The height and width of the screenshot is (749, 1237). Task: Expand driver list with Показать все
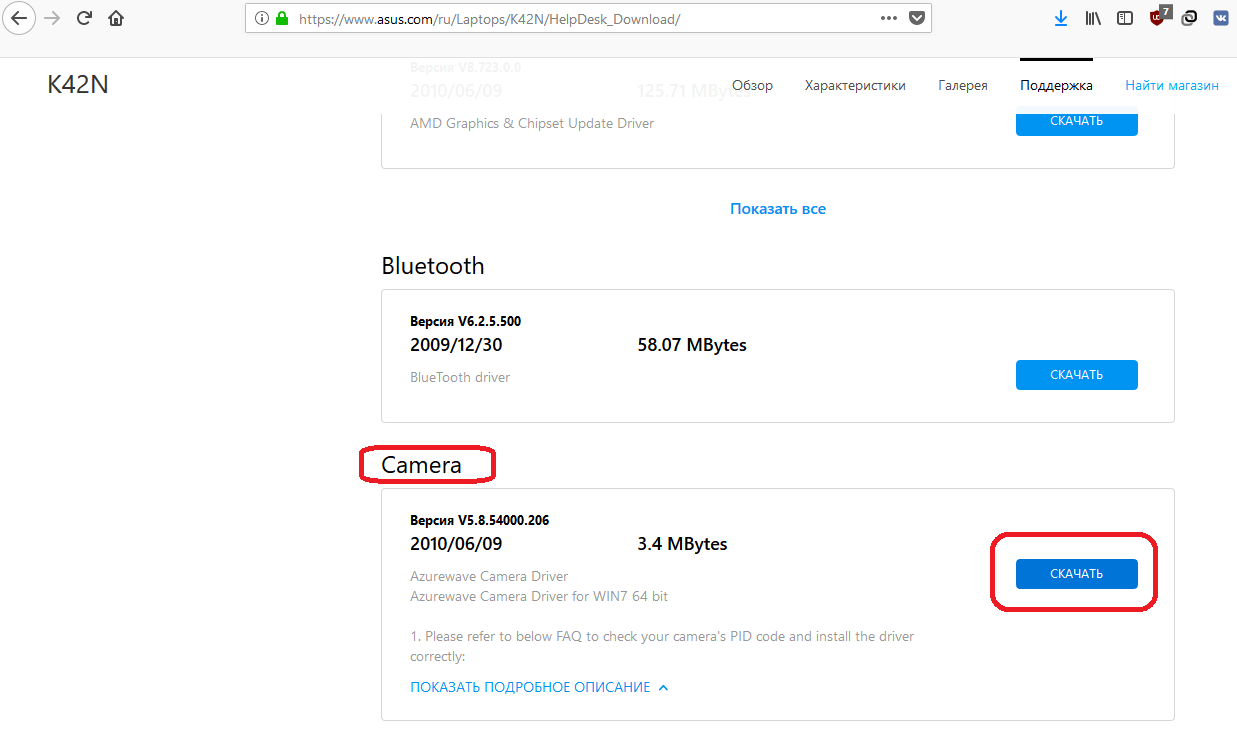[777, 208]
